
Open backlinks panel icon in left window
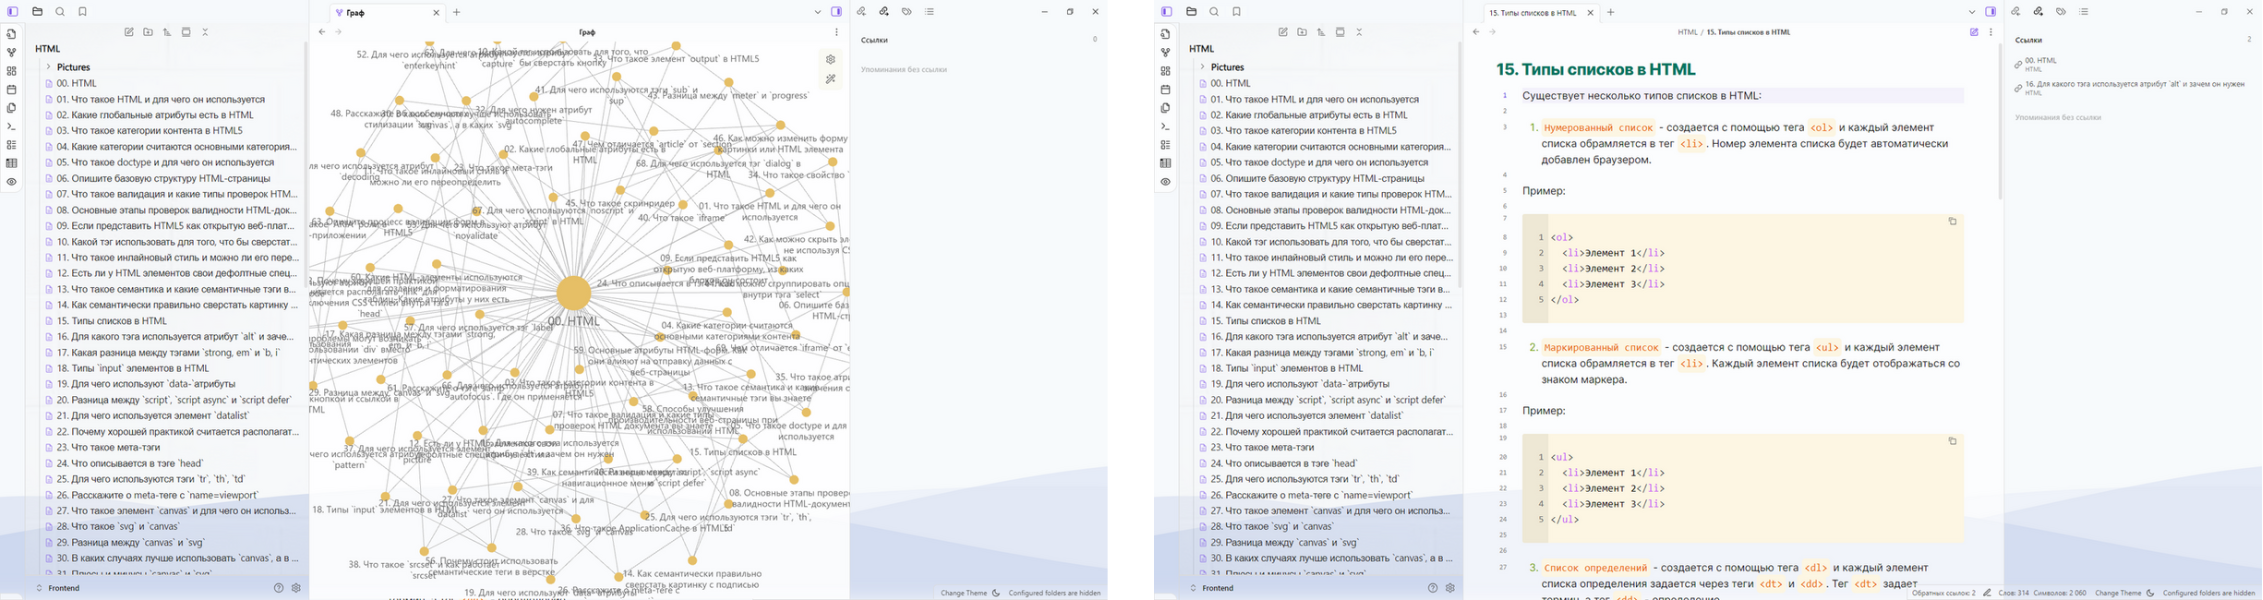coord(861,12)
